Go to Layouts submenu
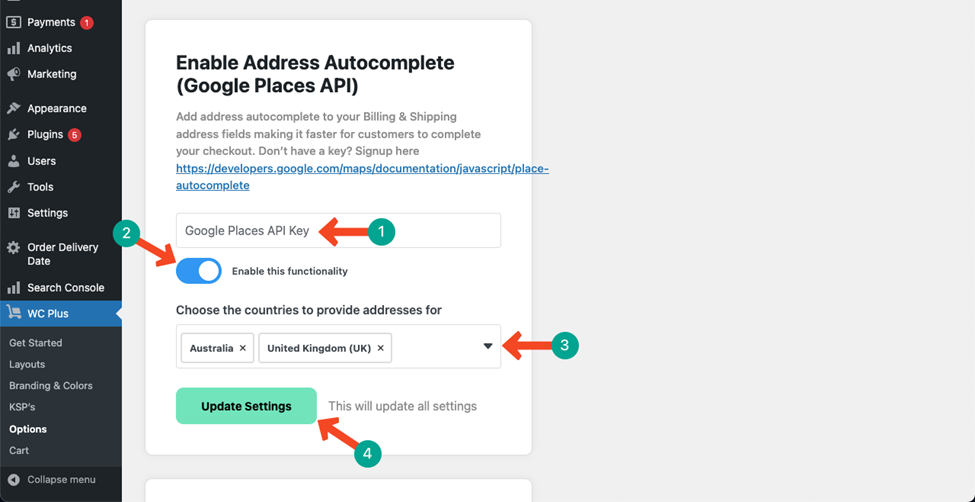Image resolution: width=975 pixels, height=502 pixels. click(27, 365)
